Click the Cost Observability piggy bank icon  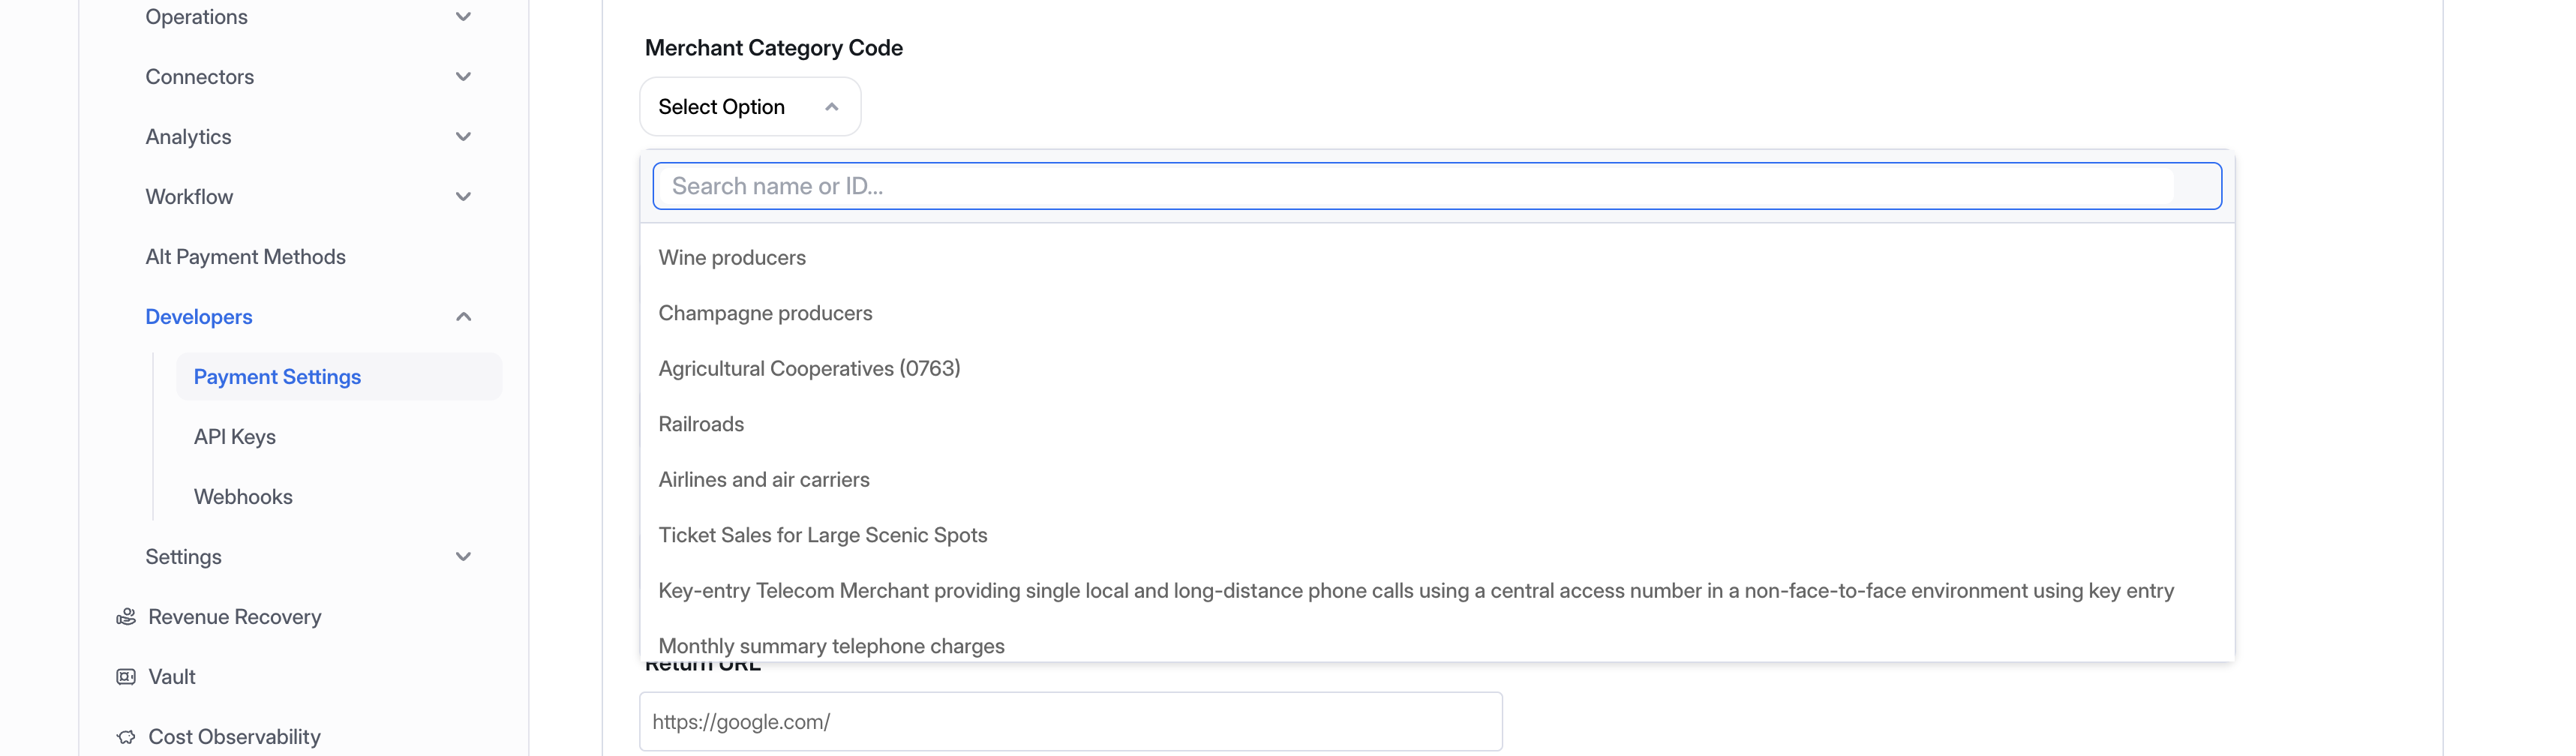point(126,737)
